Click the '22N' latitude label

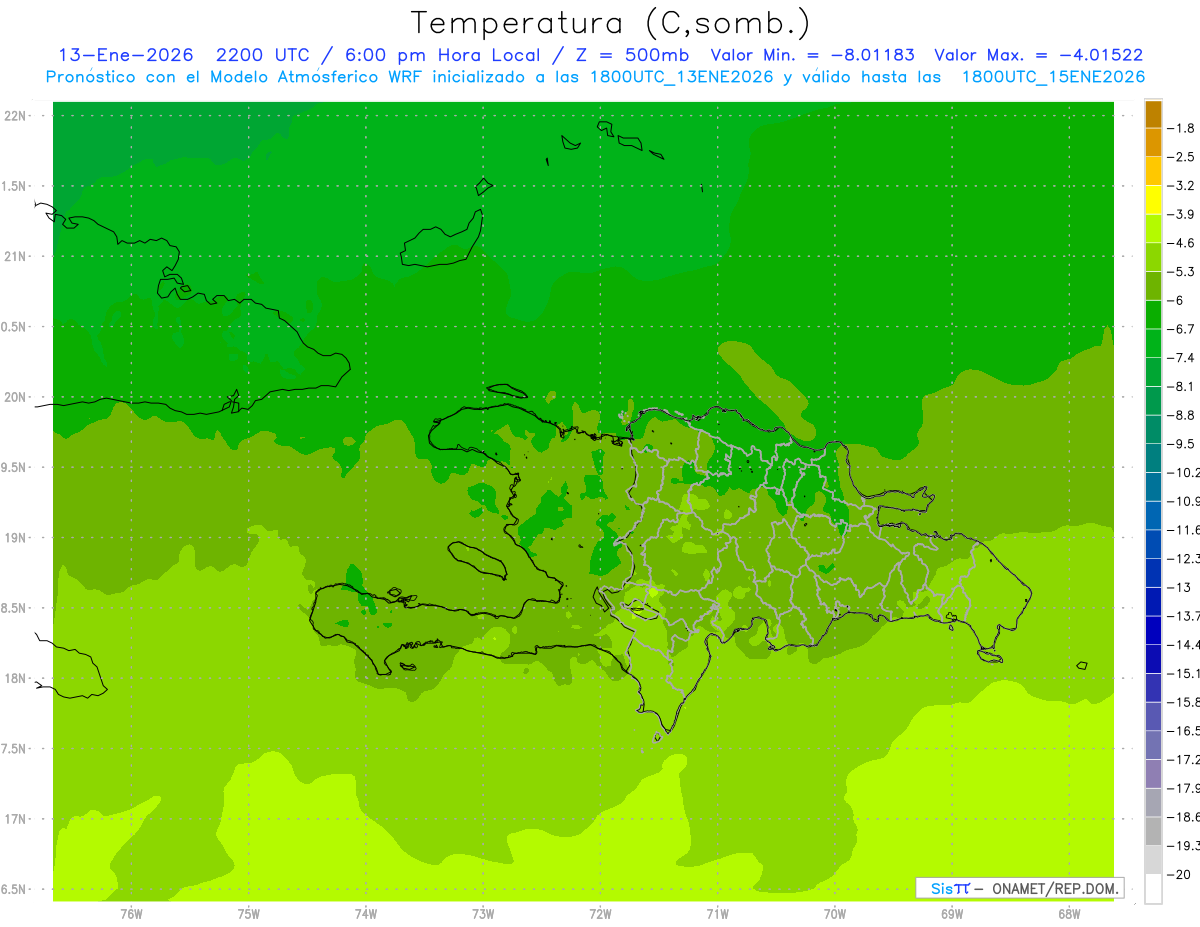coord(17,116)
